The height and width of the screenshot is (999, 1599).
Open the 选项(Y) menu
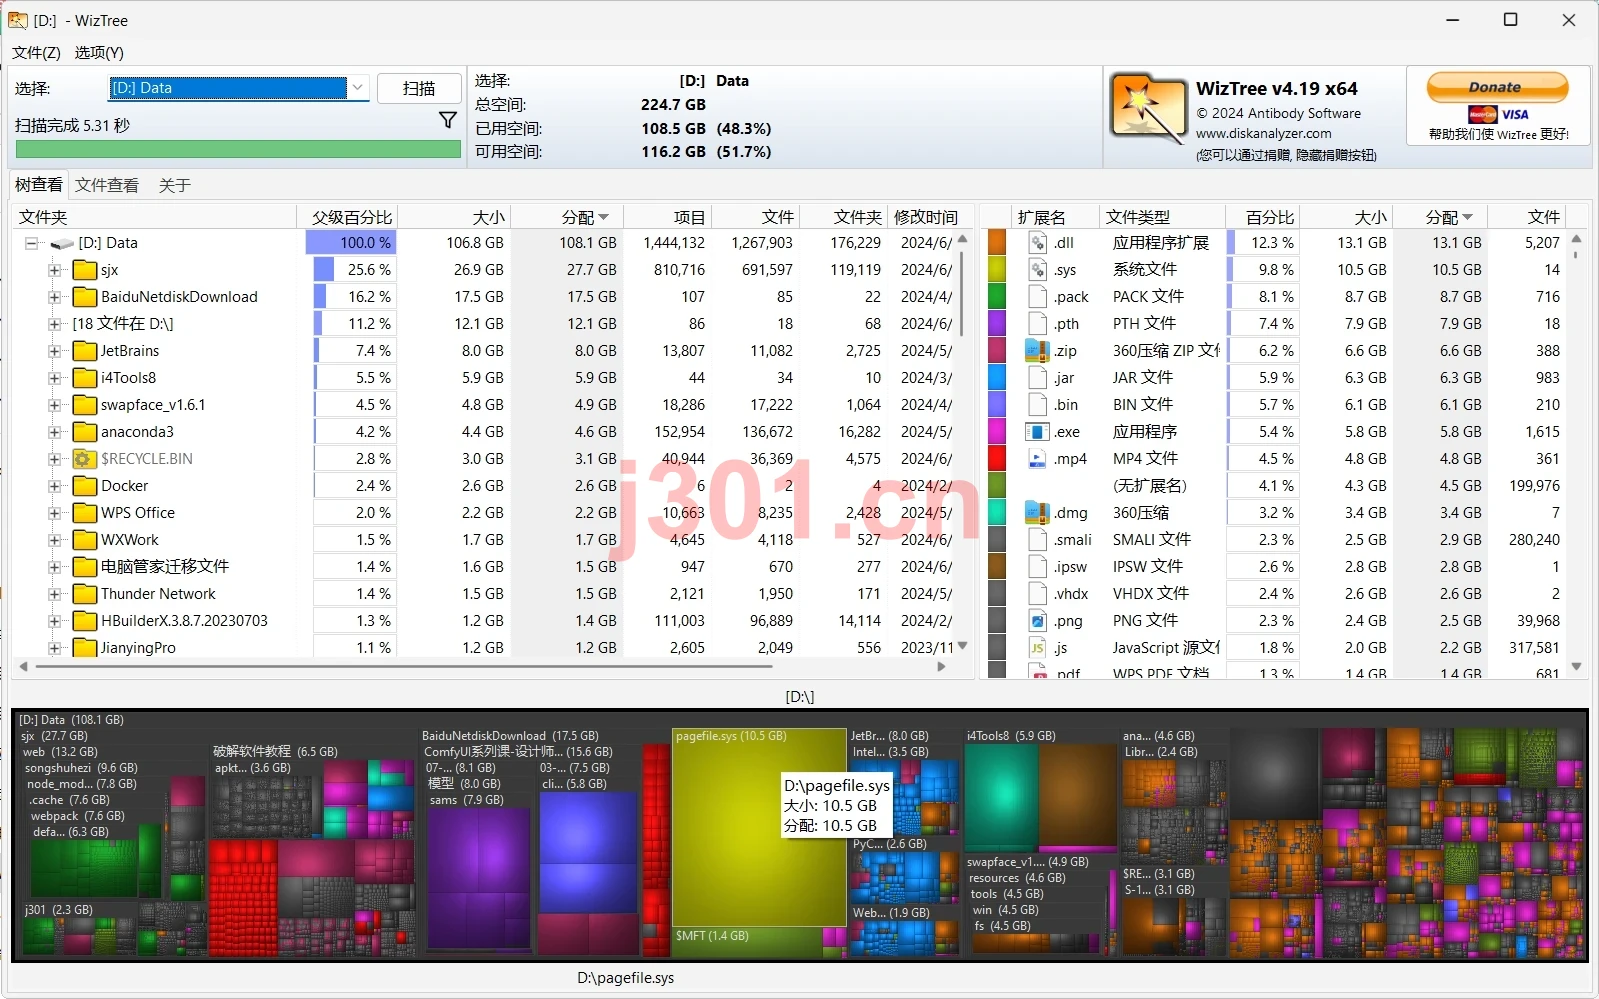coord(99,53)
